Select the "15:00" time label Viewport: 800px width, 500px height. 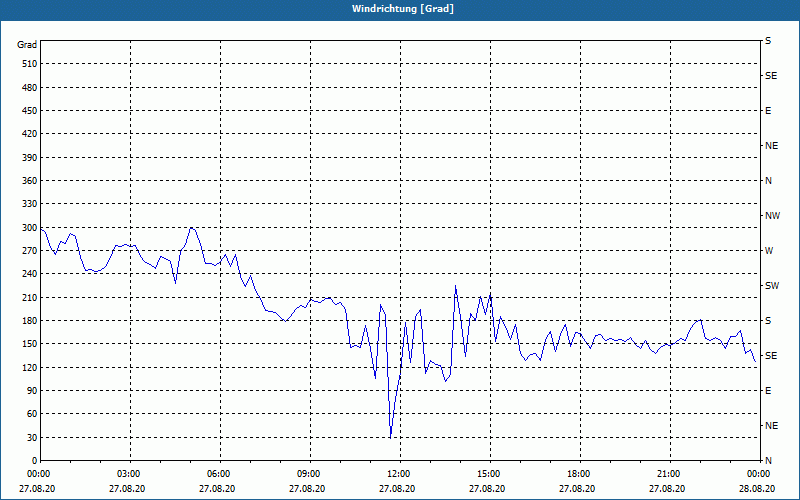tap(488, 474)
